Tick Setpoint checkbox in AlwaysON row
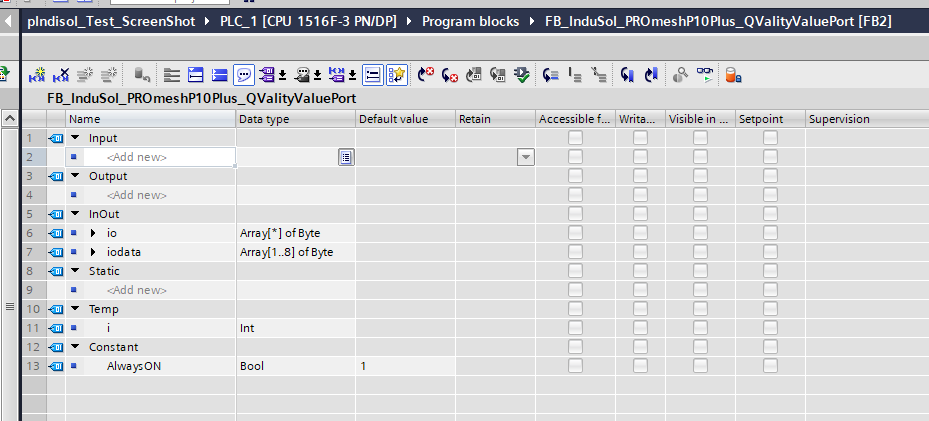The image size is (929, 421). 770,366
